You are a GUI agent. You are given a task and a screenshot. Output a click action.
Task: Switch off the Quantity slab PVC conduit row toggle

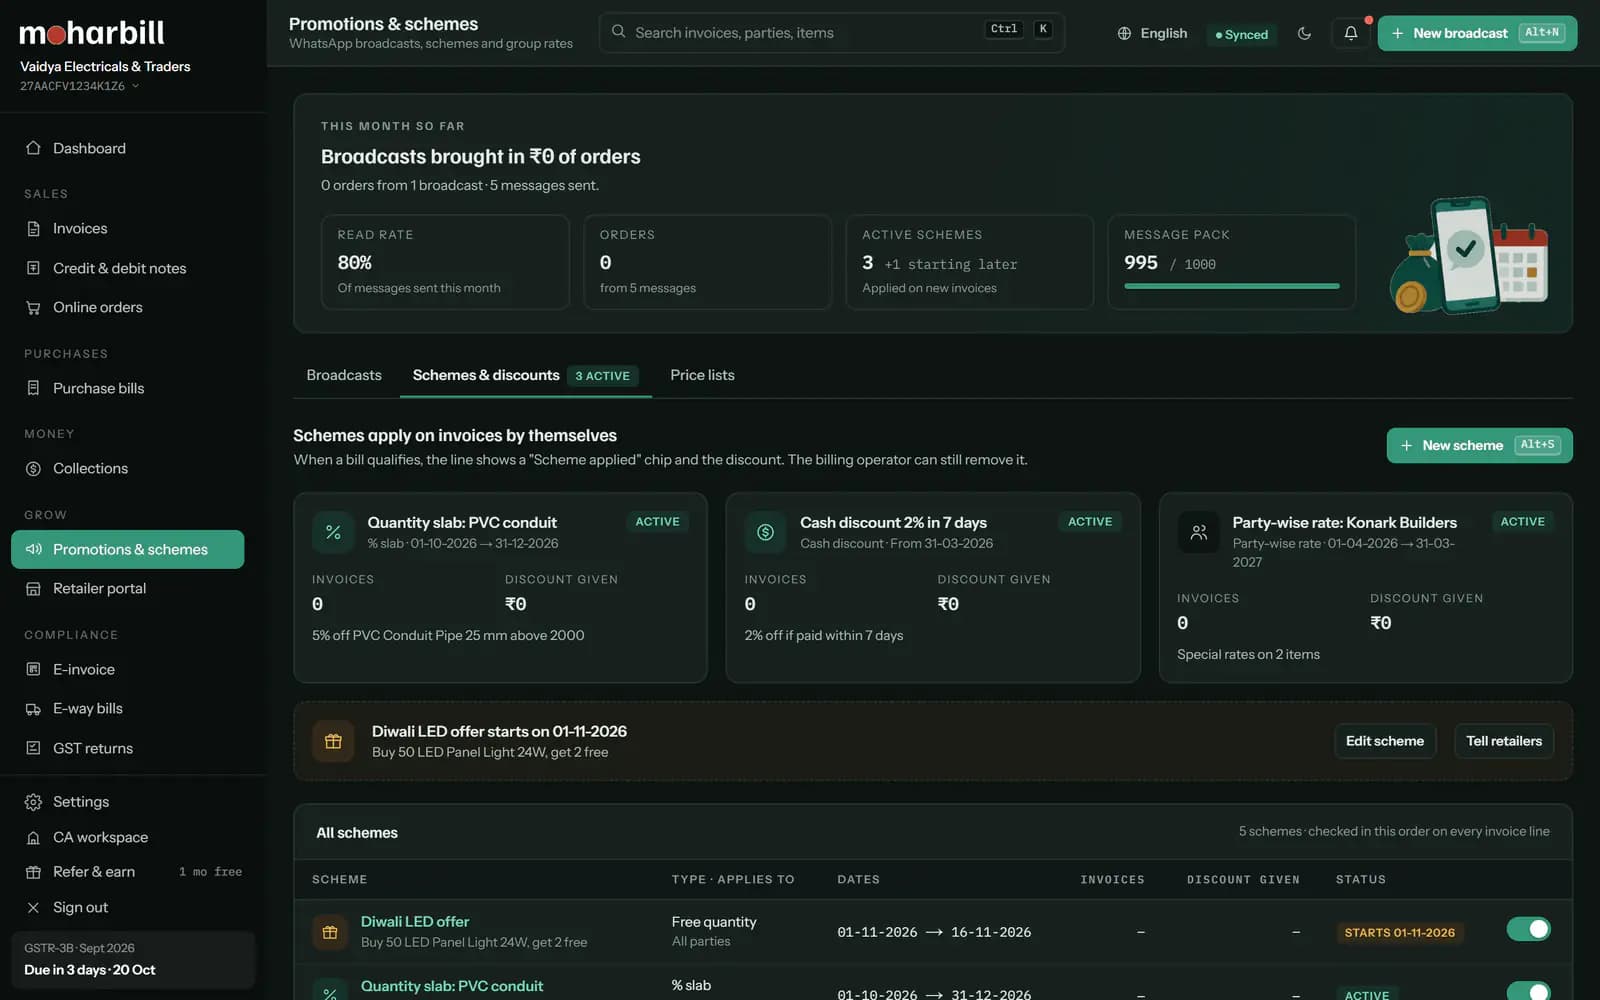pyautogui.click(x=1528, y=991)
